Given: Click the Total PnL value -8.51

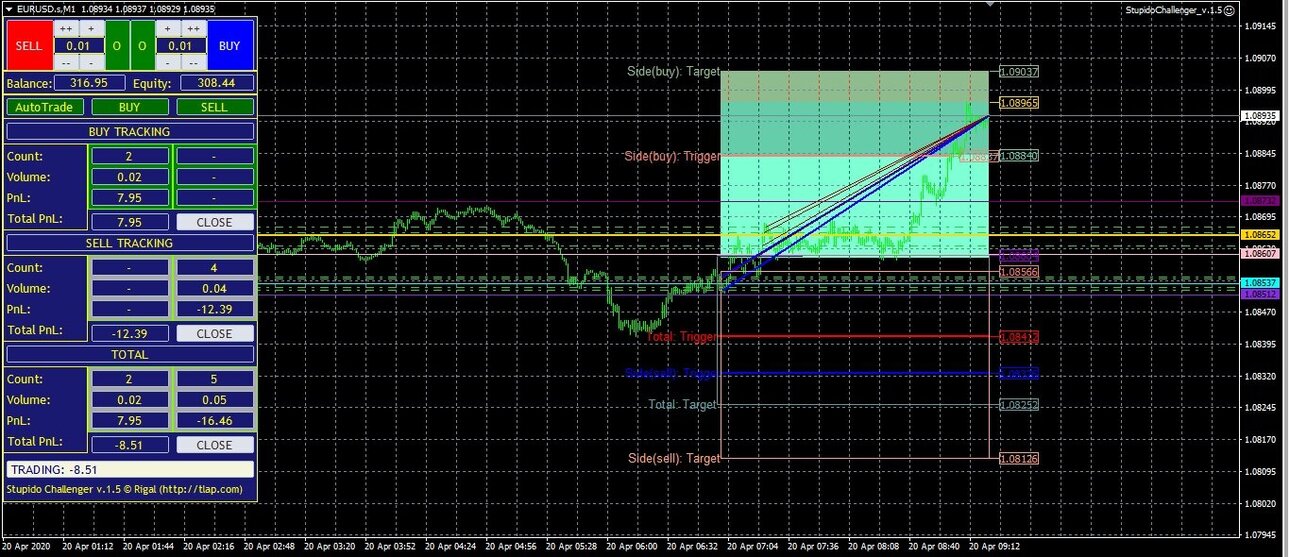Looking at the screenshot, I should (x=129, y=445).
